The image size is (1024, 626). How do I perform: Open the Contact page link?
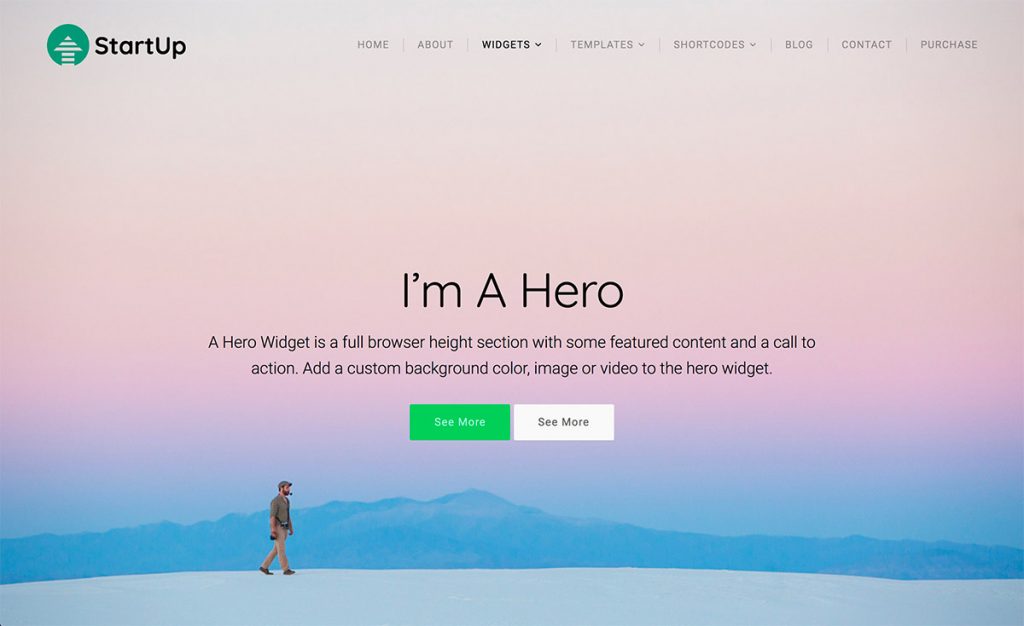pos(867,44)
